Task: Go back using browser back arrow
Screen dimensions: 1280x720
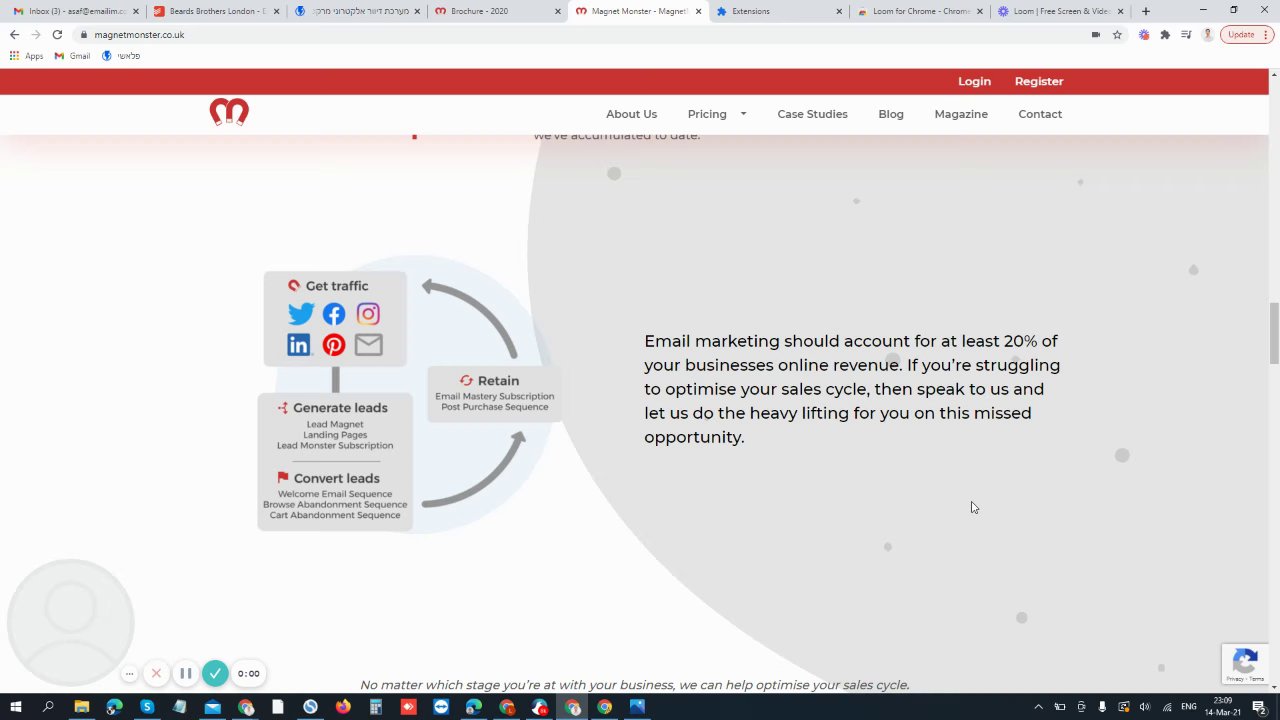Action: (x=14, y=34)
